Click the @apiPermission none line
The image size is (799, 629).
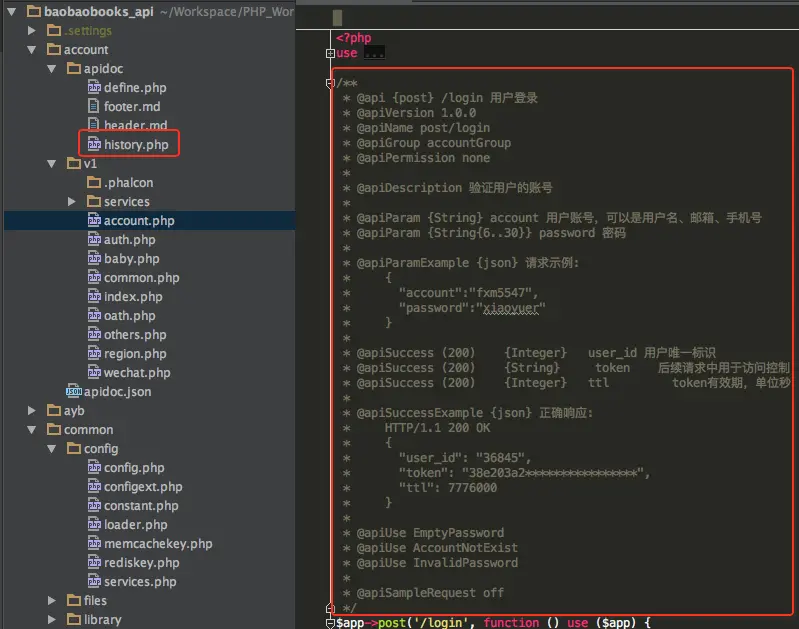pyautogui.click(x=423, y=158)
